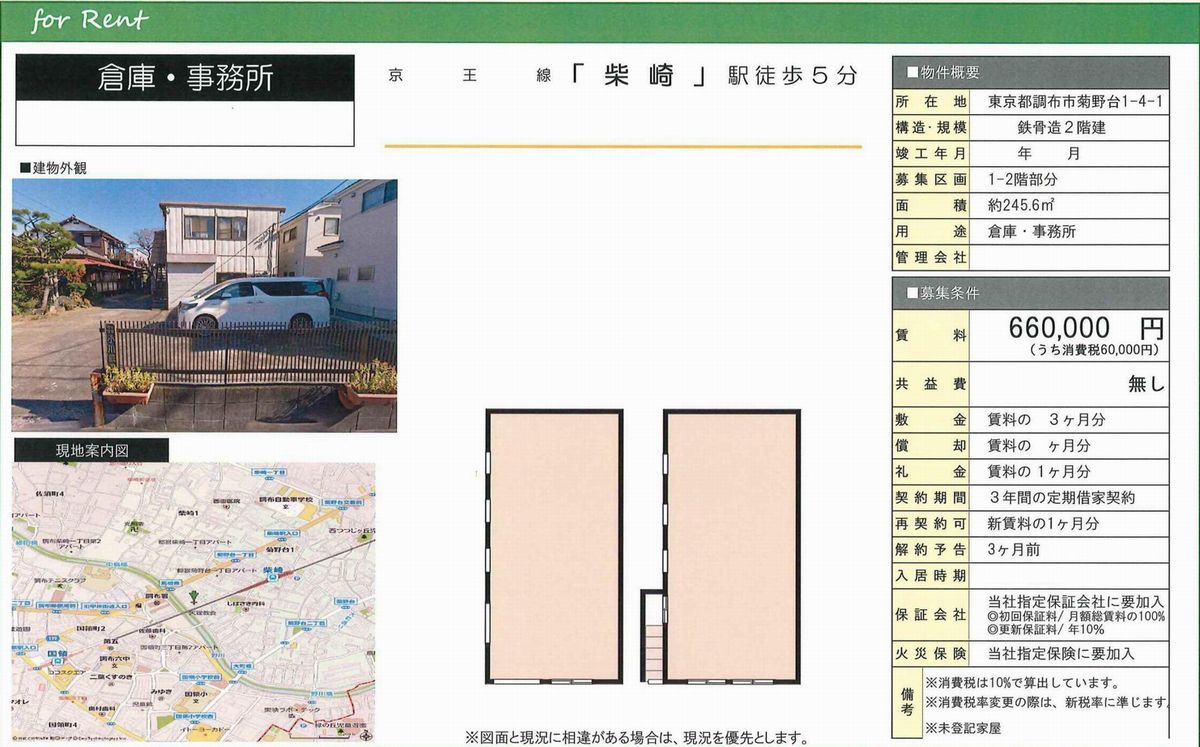Click the 現地案内図 map label
The image size is (1200, 747).
[x=91, y=450]
